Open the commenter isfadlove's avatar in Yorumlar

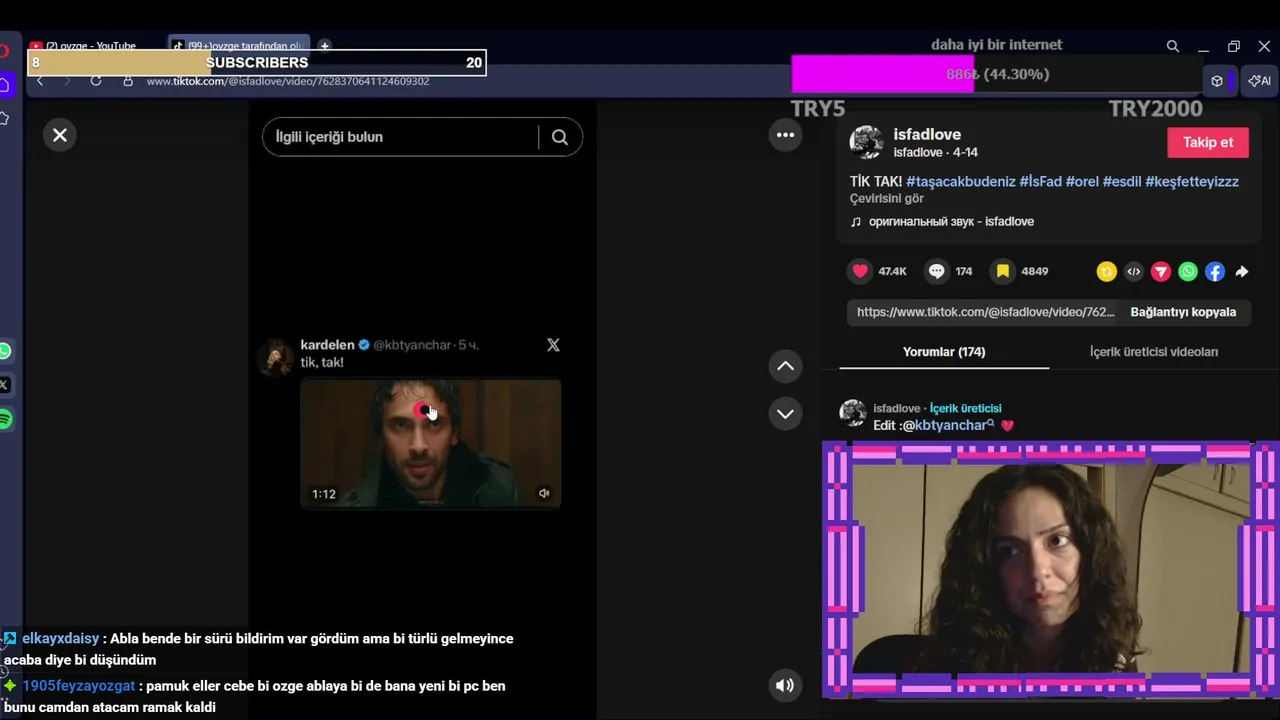coord(853,413)
